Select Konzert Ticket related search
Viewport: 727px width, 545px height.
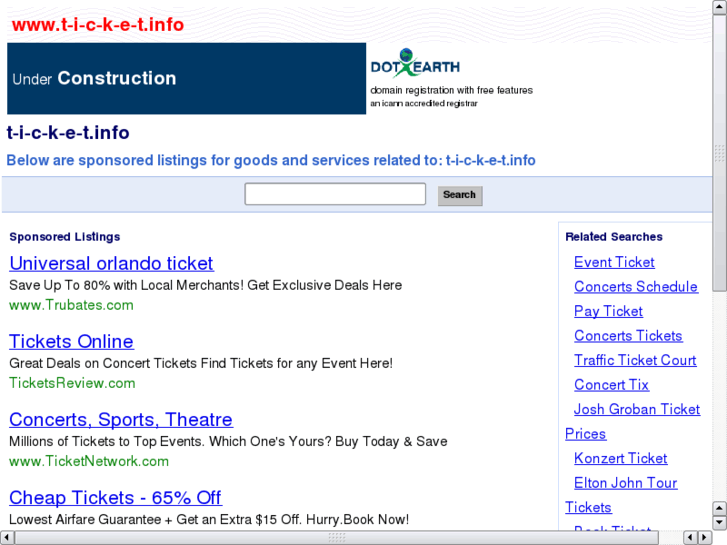point(620,458)
